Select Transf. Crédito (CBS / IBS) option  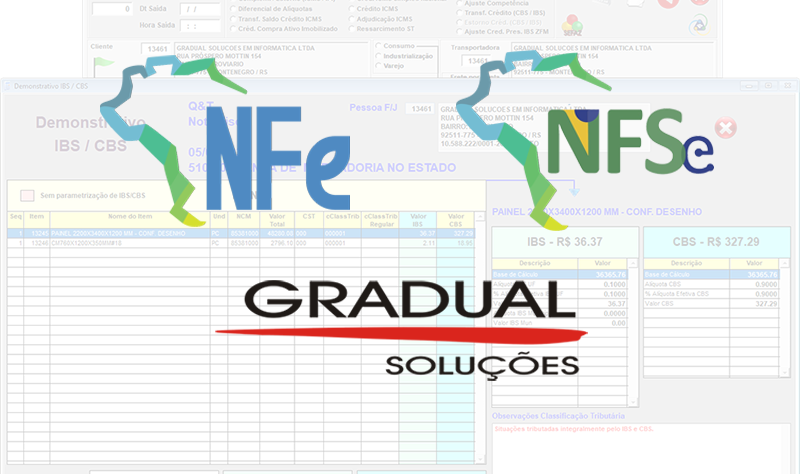[460, 13]
